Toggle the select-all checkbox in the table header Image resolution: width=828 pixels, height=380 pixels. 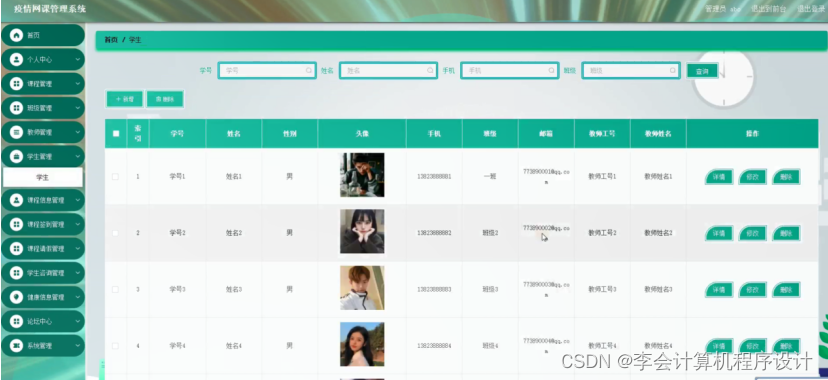pos(116,134)
